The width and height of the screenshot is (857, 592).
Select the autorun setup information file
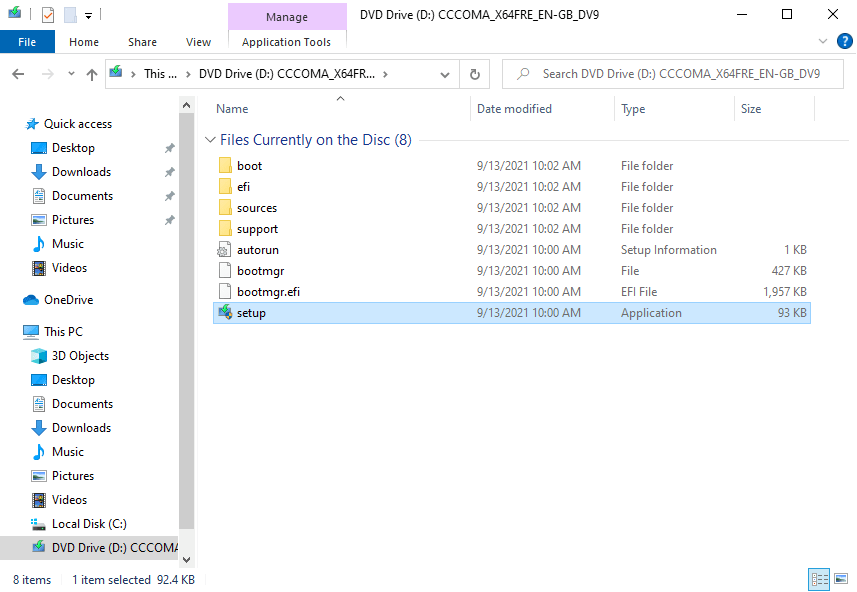[x=254, y=249]
